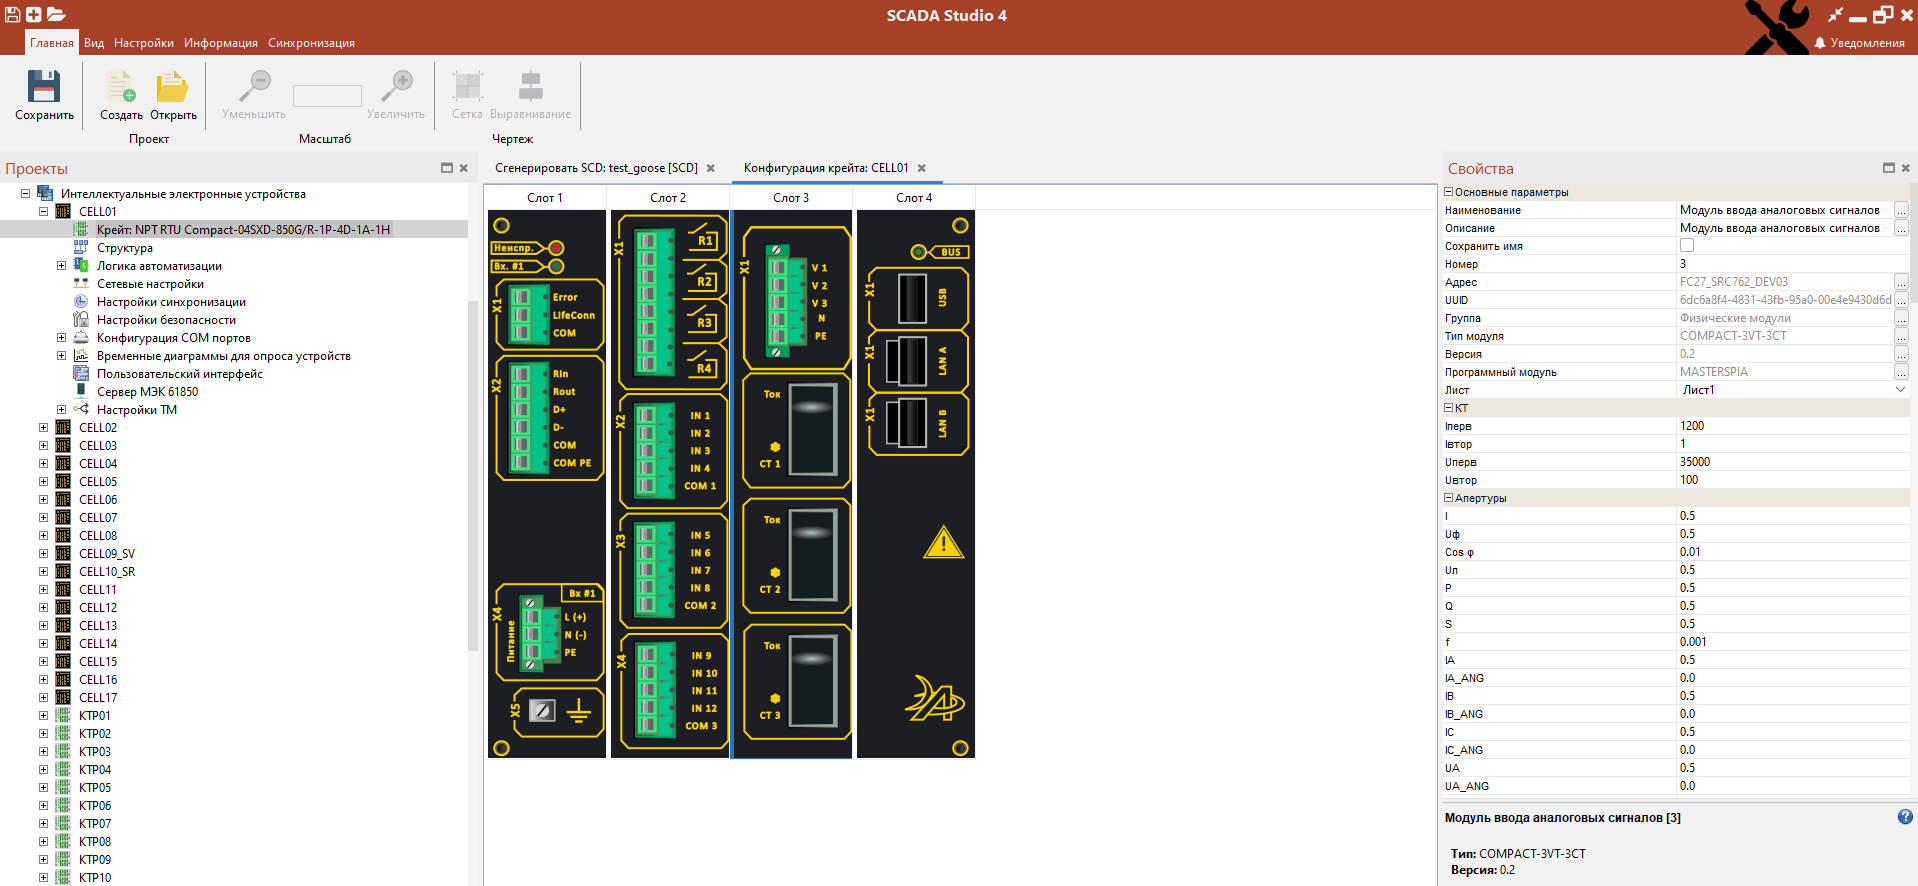Click the Выравнивание alignment icon
The height and width of the screenshot is (886, 1918).
tap(531, 87)
